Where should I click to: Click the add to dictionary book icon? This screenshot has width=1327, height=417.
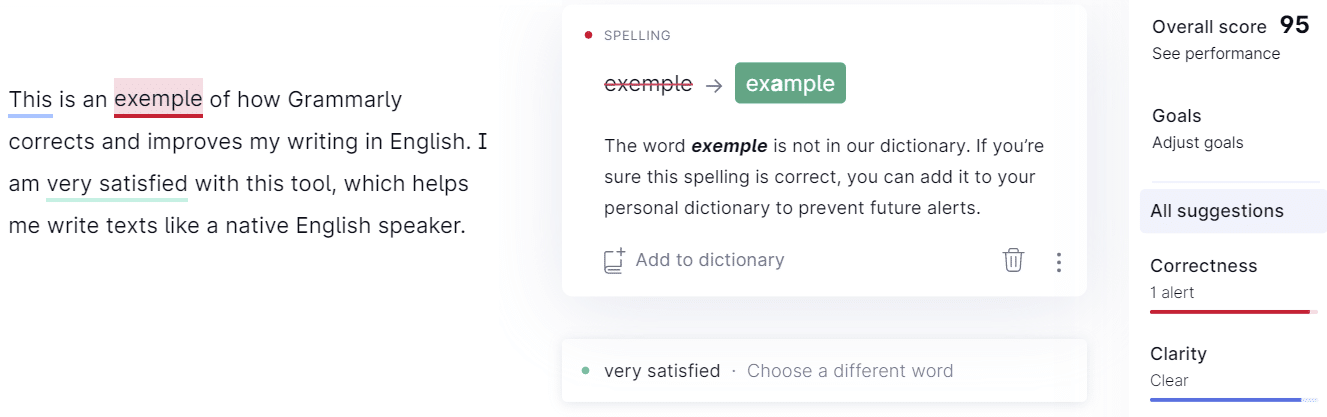coord(614,261)
